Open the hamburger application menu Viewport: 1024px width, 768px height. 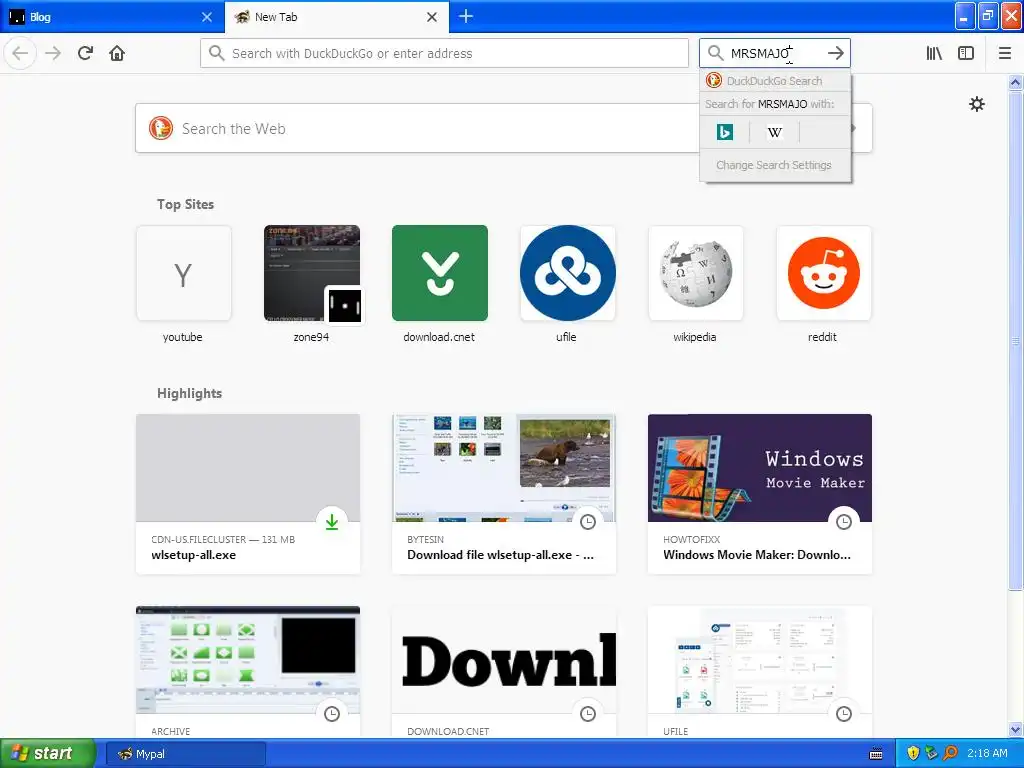click(1004, 53)
